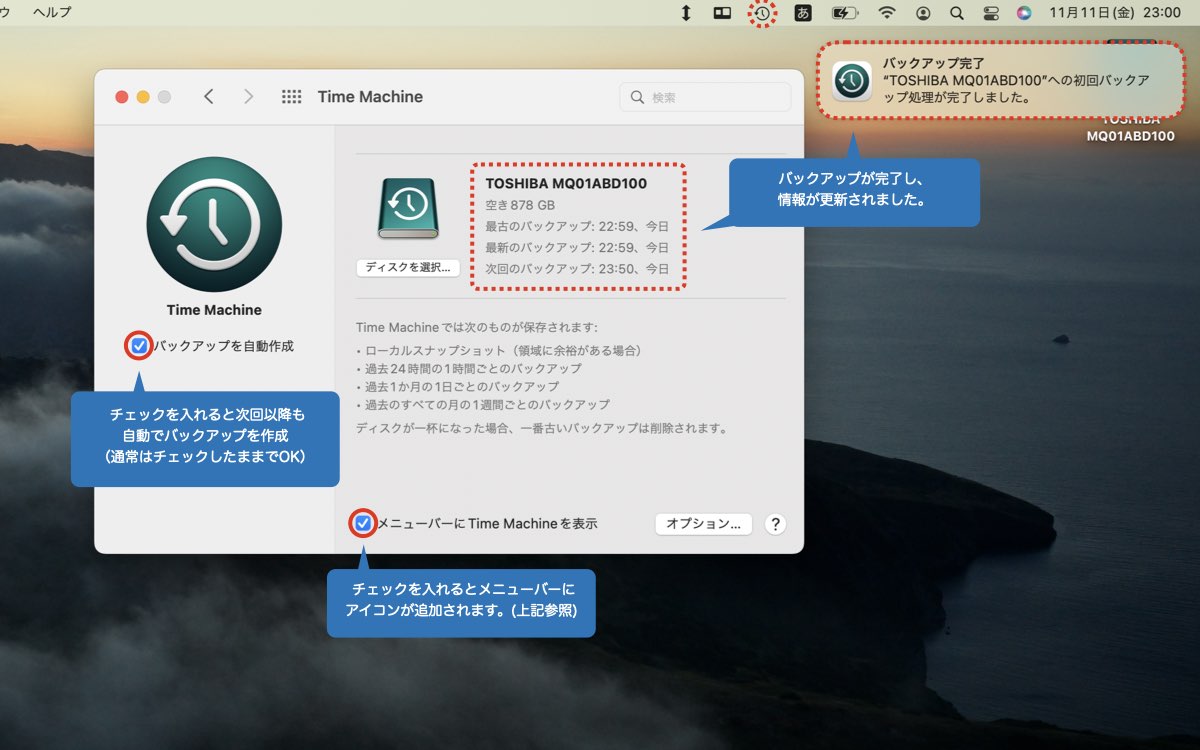Image resolution: width=1200 pixels, height=750 pixels.
Task: Open the window layout menu bar icon
Action: pos(722,13)
